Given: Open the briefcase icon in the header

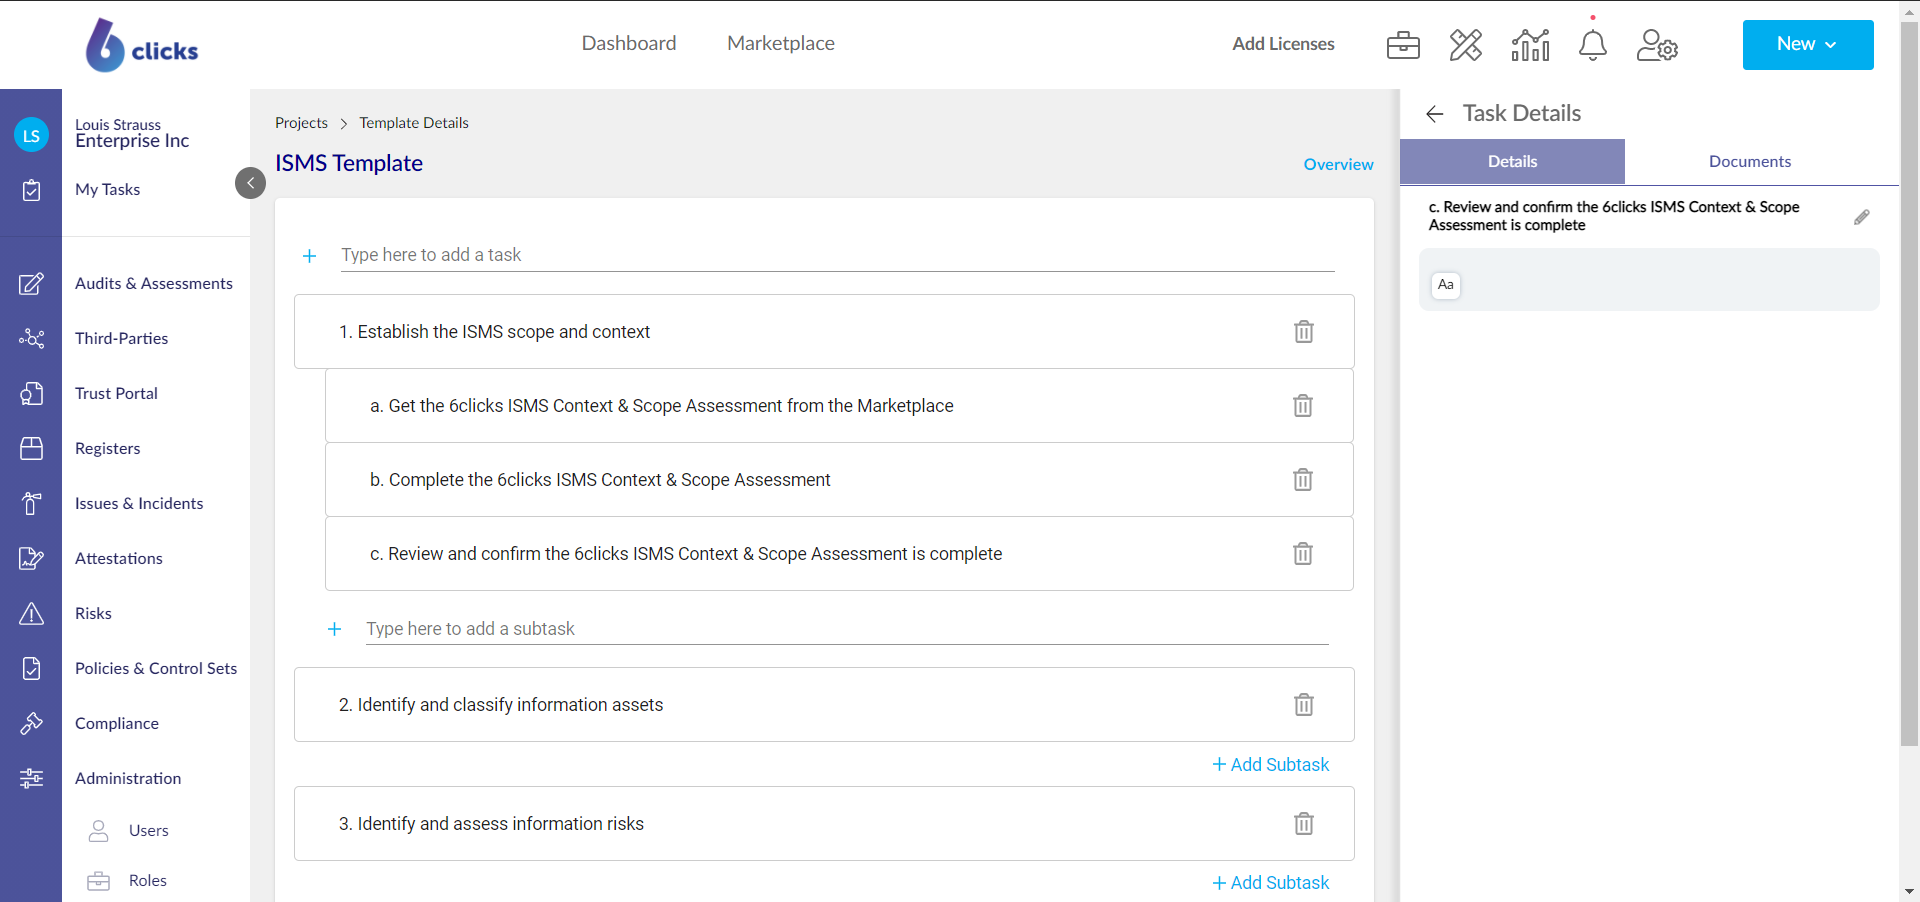Looking at the screenshot, I should (1403, 45).
